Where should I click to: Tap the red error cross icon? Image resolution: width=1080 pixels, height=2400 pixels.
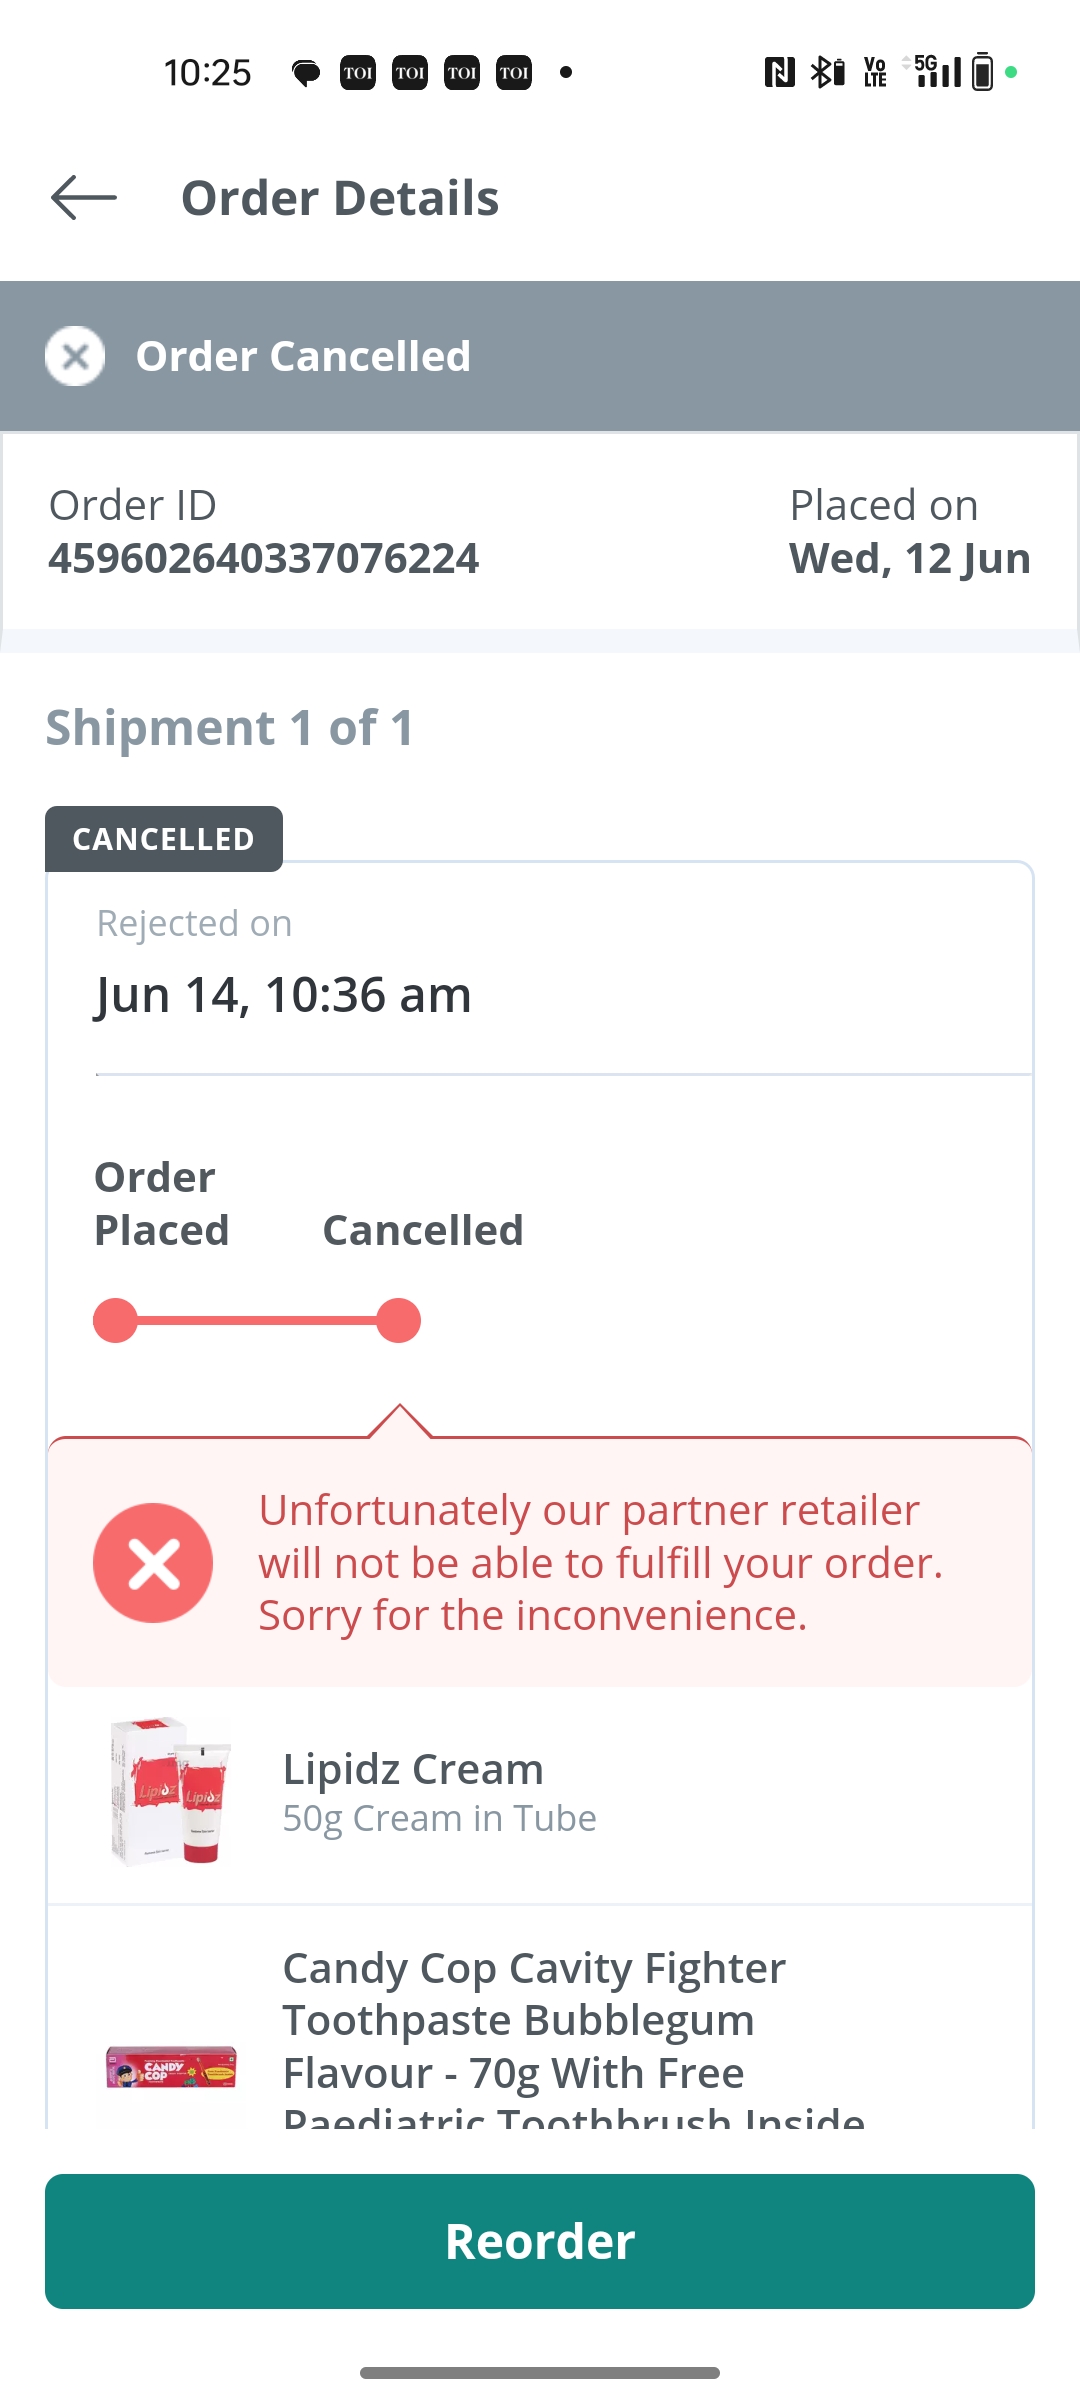(x=153, y=1563)
